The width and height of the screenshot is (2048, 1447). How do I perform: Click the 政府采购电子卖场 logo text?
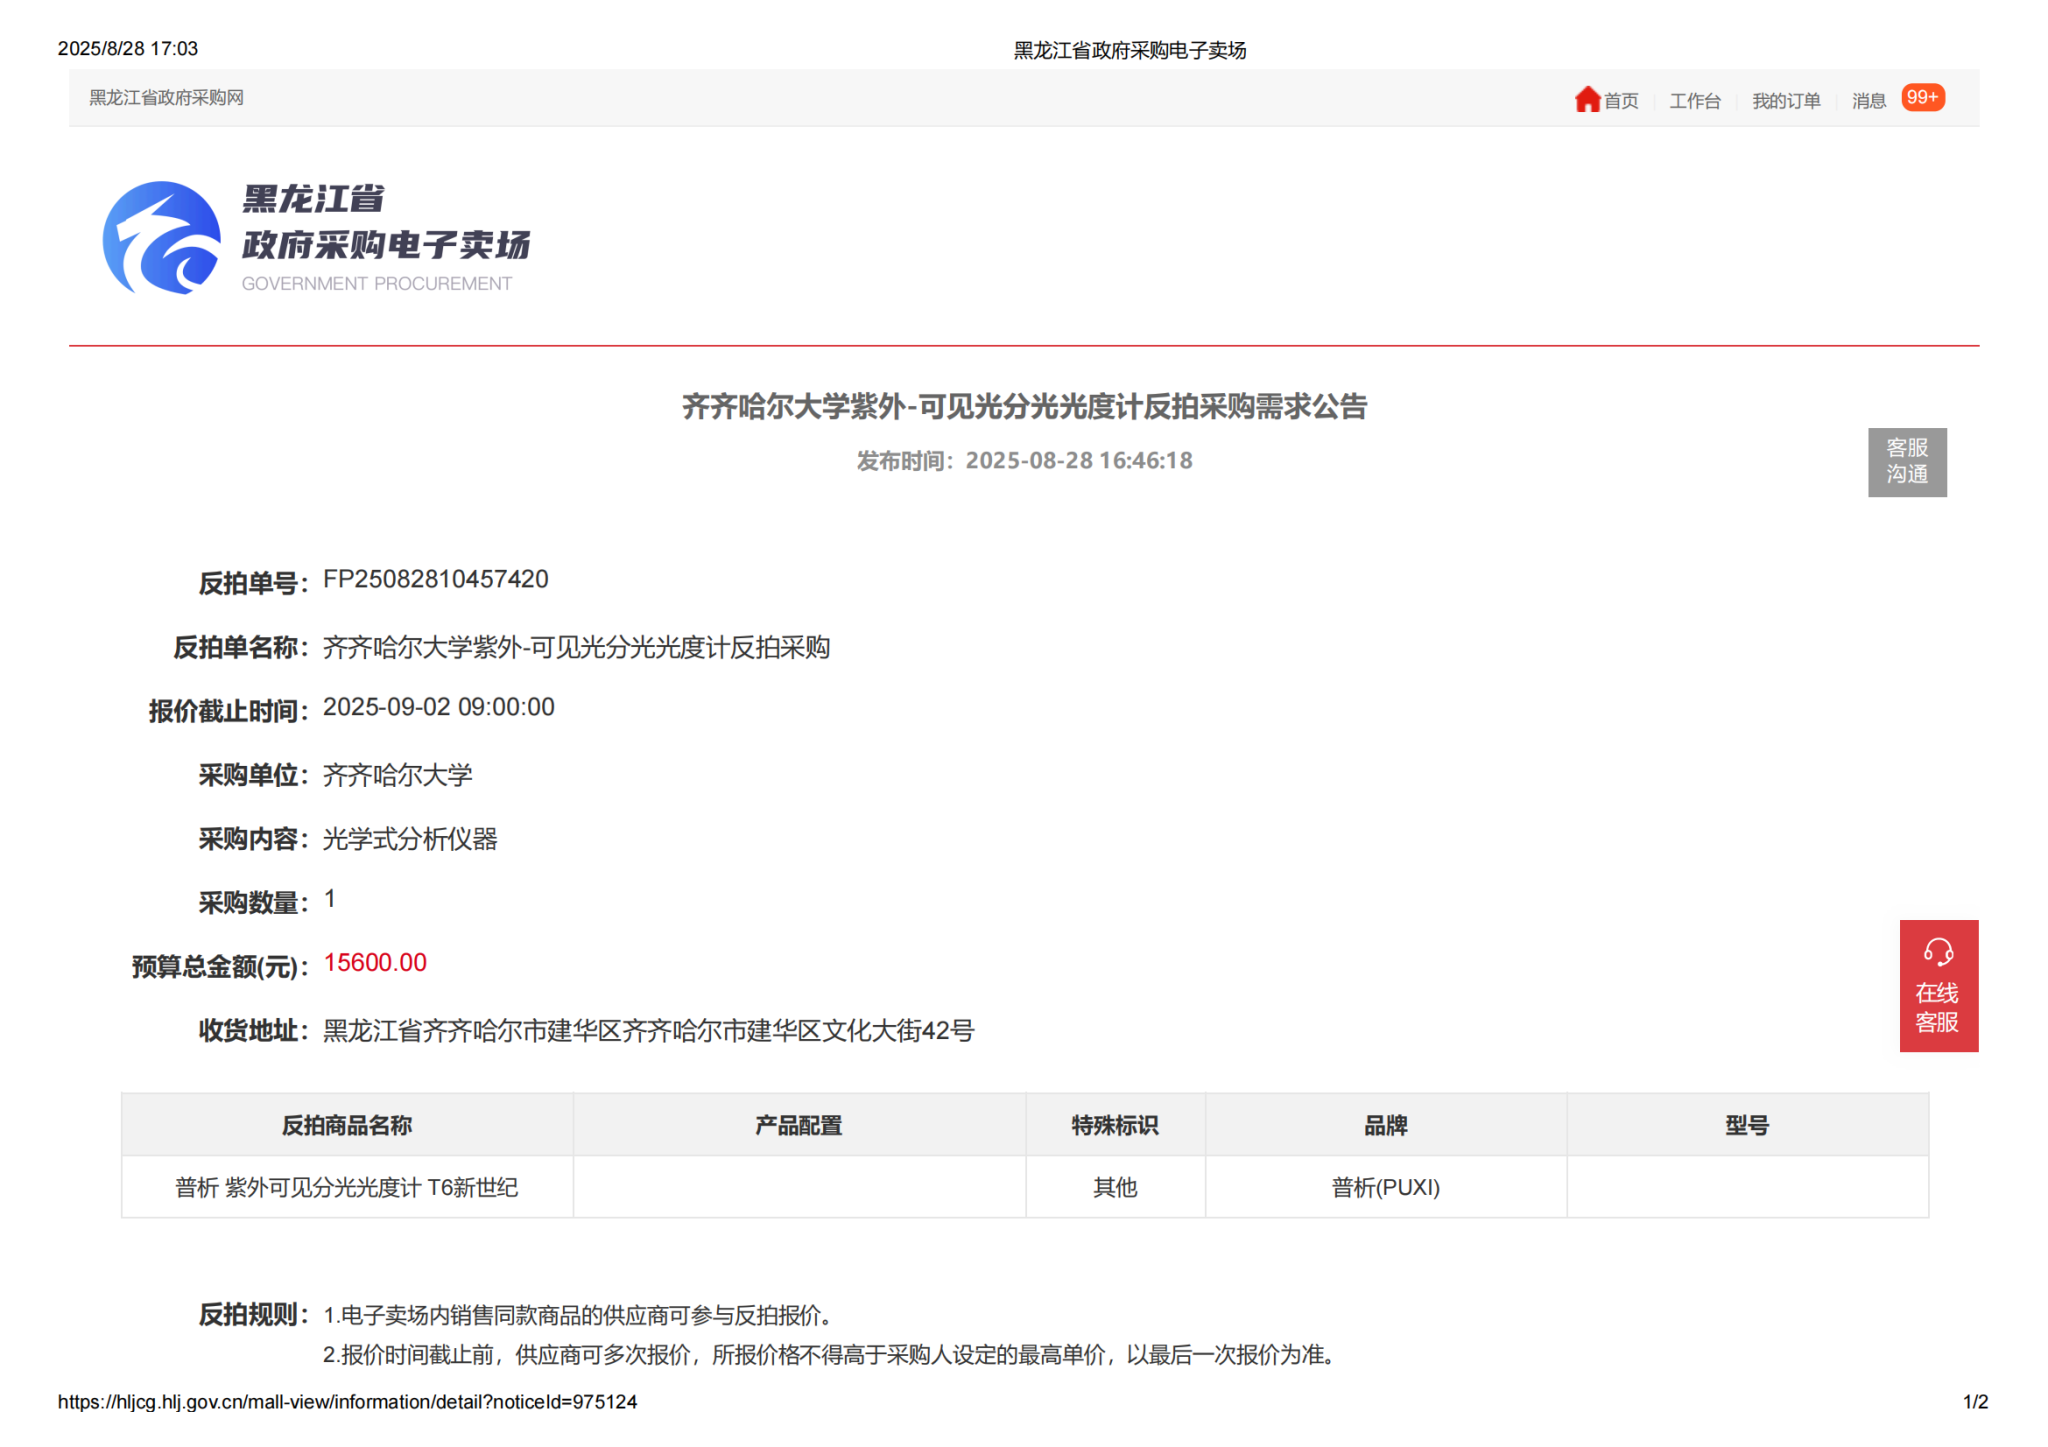coord(385,245)
